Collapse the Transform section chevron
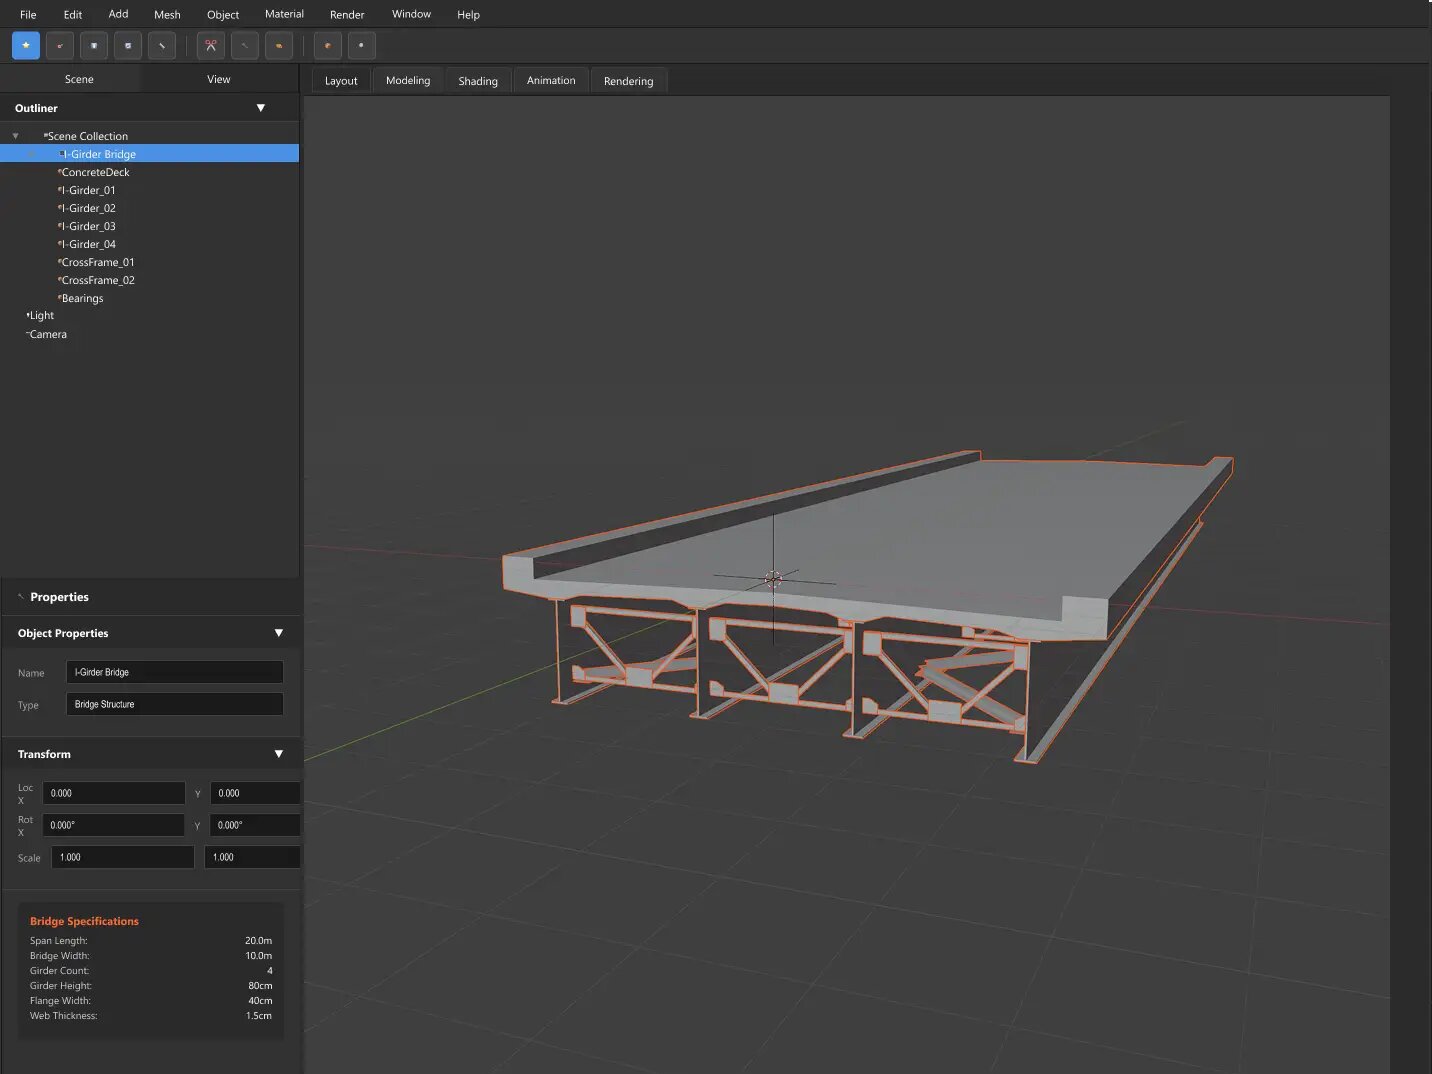This screenshot has width=1432, height=1074. [x=279, y=754]
